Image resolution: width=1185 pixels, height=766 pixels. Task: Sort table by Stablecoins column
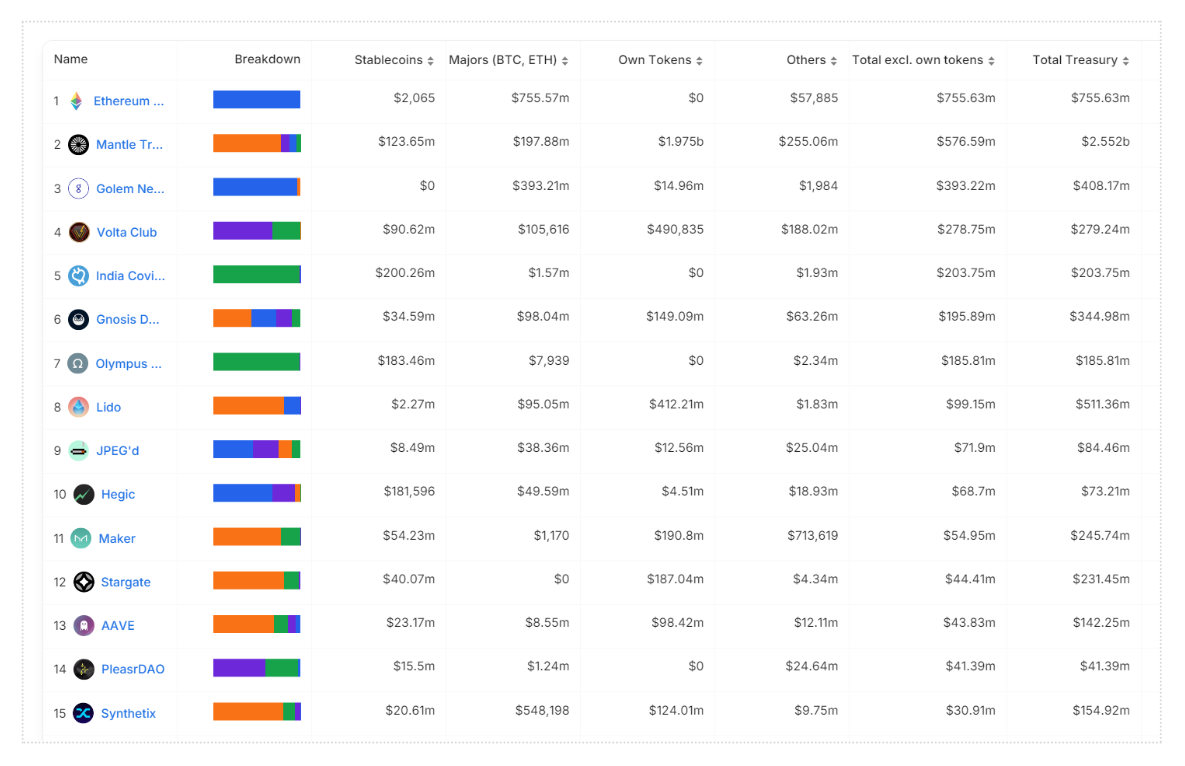point(394,60)
